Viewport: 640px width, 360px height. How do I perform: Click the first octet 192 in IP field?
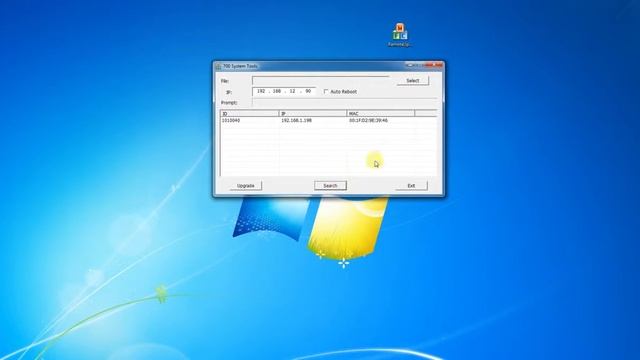261,91
